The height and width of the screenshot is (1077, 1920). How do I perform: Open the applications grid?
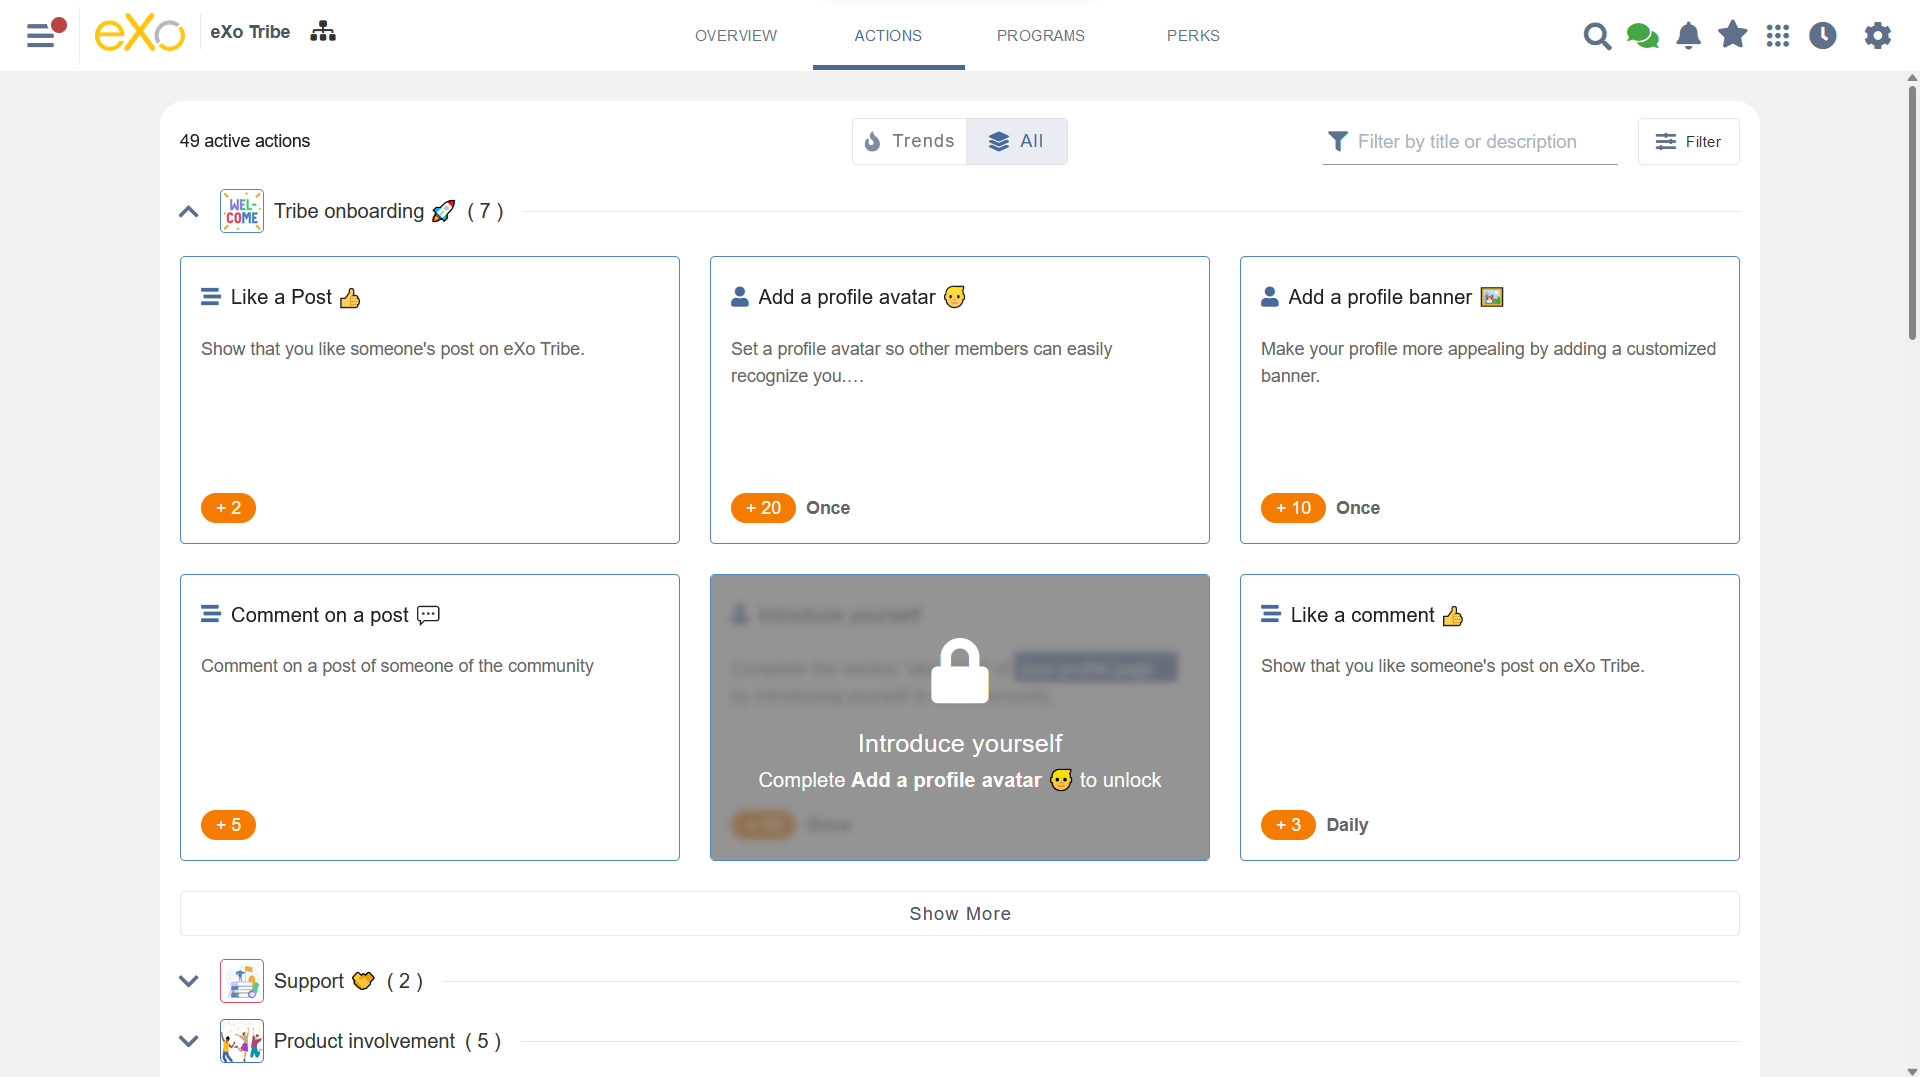pyautogui.click(x=1778, y=35)
